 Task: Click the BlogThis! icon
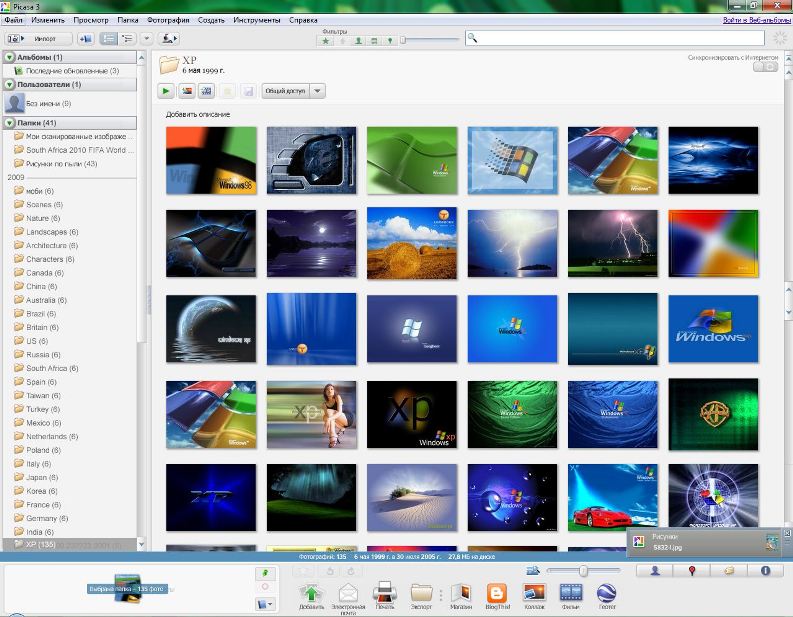pyautogui.click(x=497, y=593)
